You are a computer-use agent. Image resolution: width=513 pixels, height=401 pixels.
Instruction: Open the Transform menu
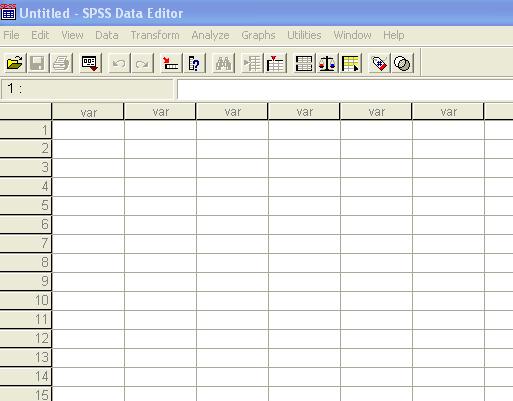point(155,35)
